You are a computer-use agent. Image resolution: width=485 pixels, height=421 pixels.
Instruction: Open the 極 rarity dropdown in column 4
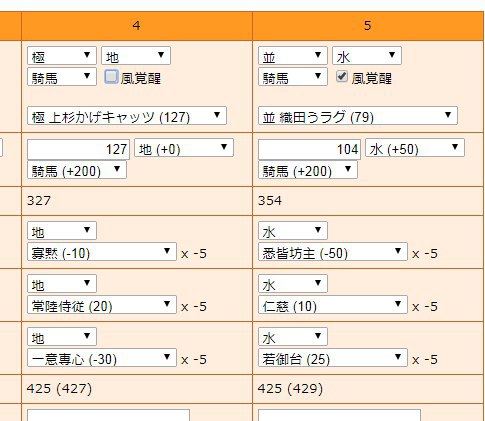[x=62, y=56]
